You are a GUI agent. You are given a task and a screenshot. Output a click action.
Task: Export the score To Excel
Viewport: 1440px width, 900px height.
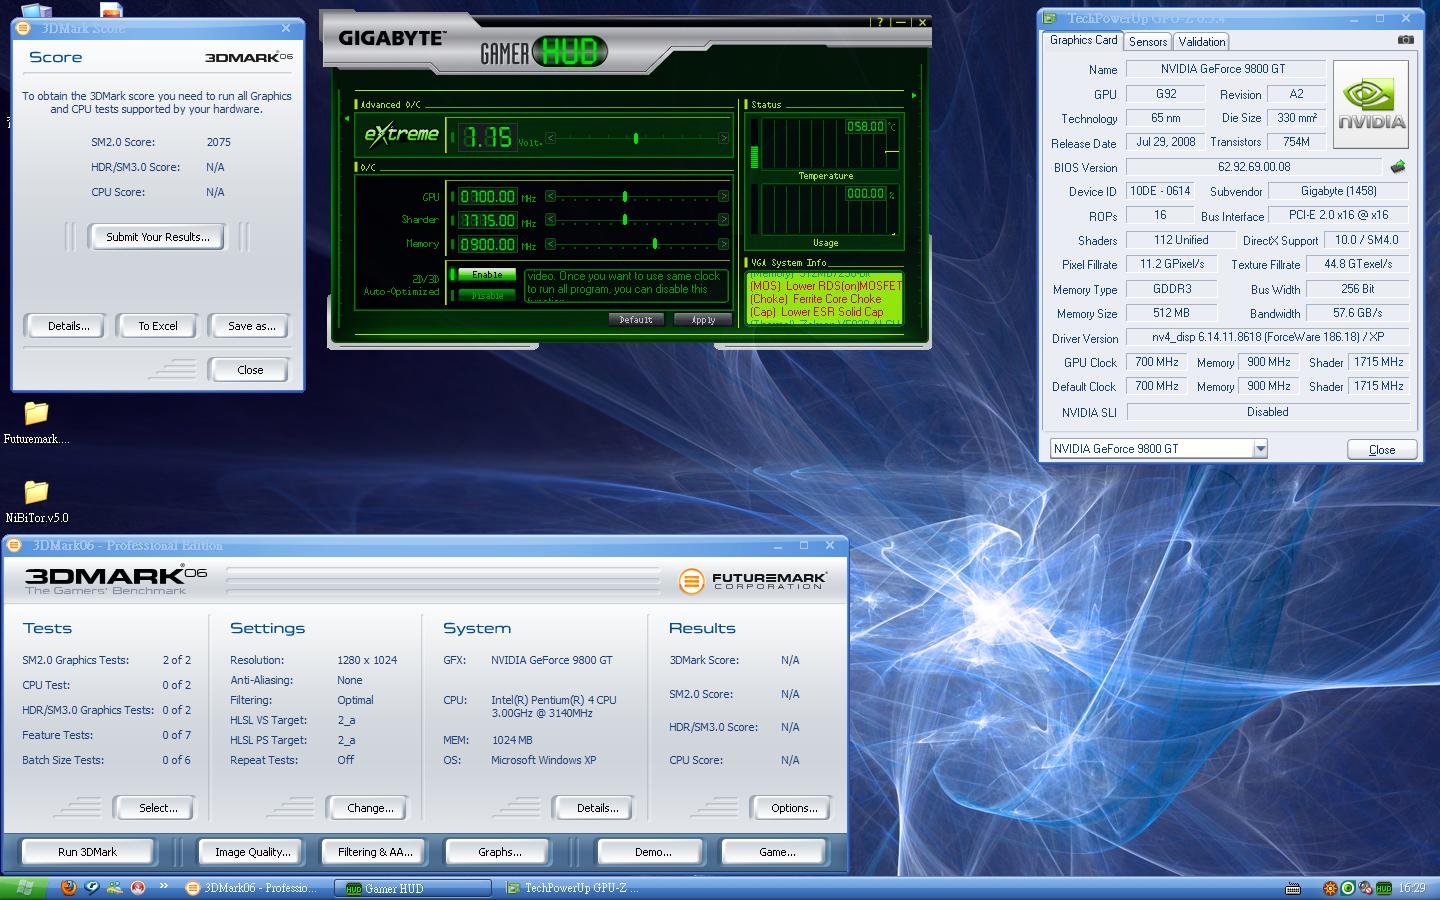click(x=158, y=326)
